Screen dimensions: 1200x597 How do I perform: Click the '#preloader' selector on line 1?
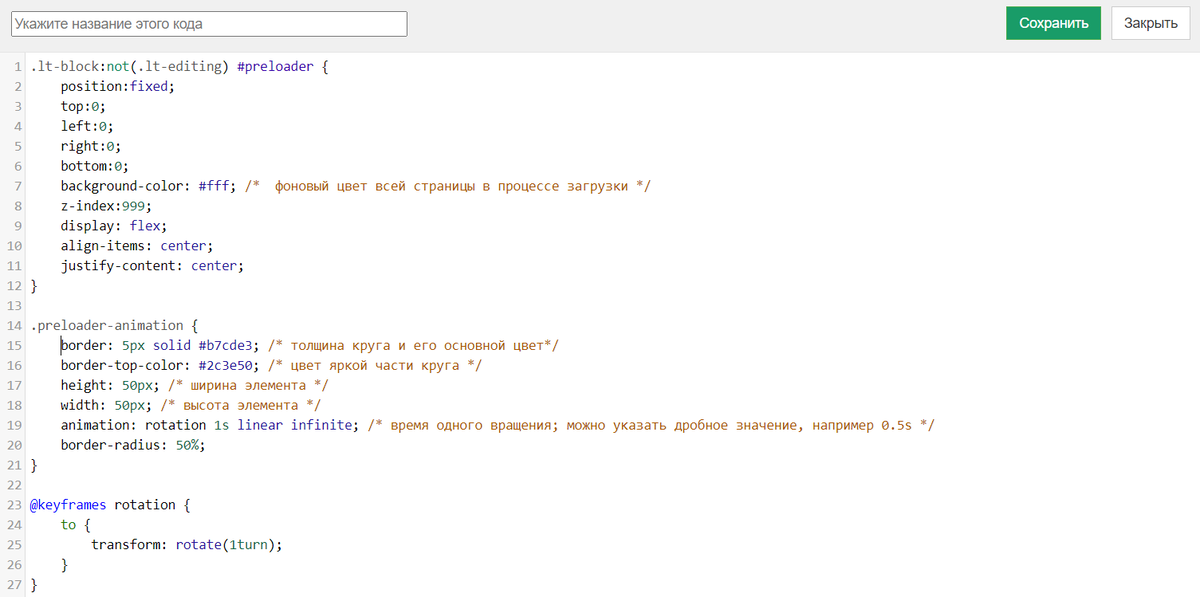[x=275, y=66]
